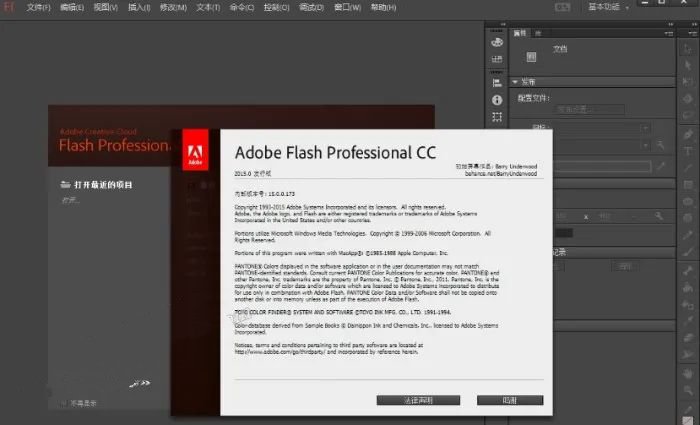Open the 视图(V) menu
The width and height of the screenshot is (700, 425).
tap(105, 8)
